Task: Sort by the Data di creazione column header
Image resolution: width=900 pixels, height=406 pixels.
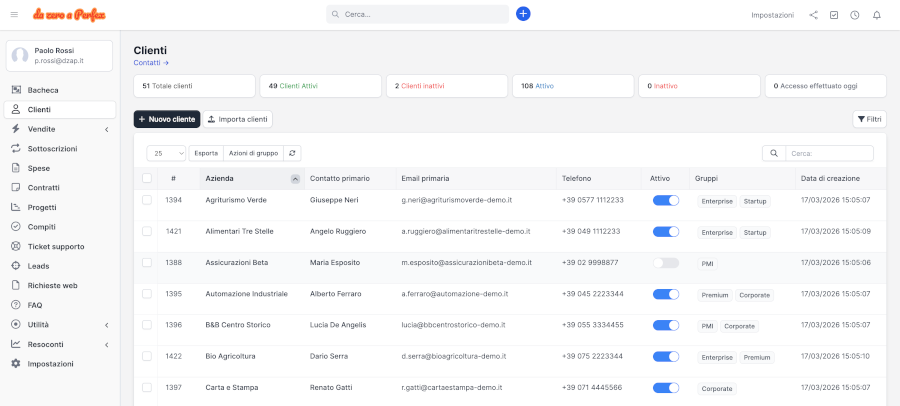Action: [x=841, y=179]
